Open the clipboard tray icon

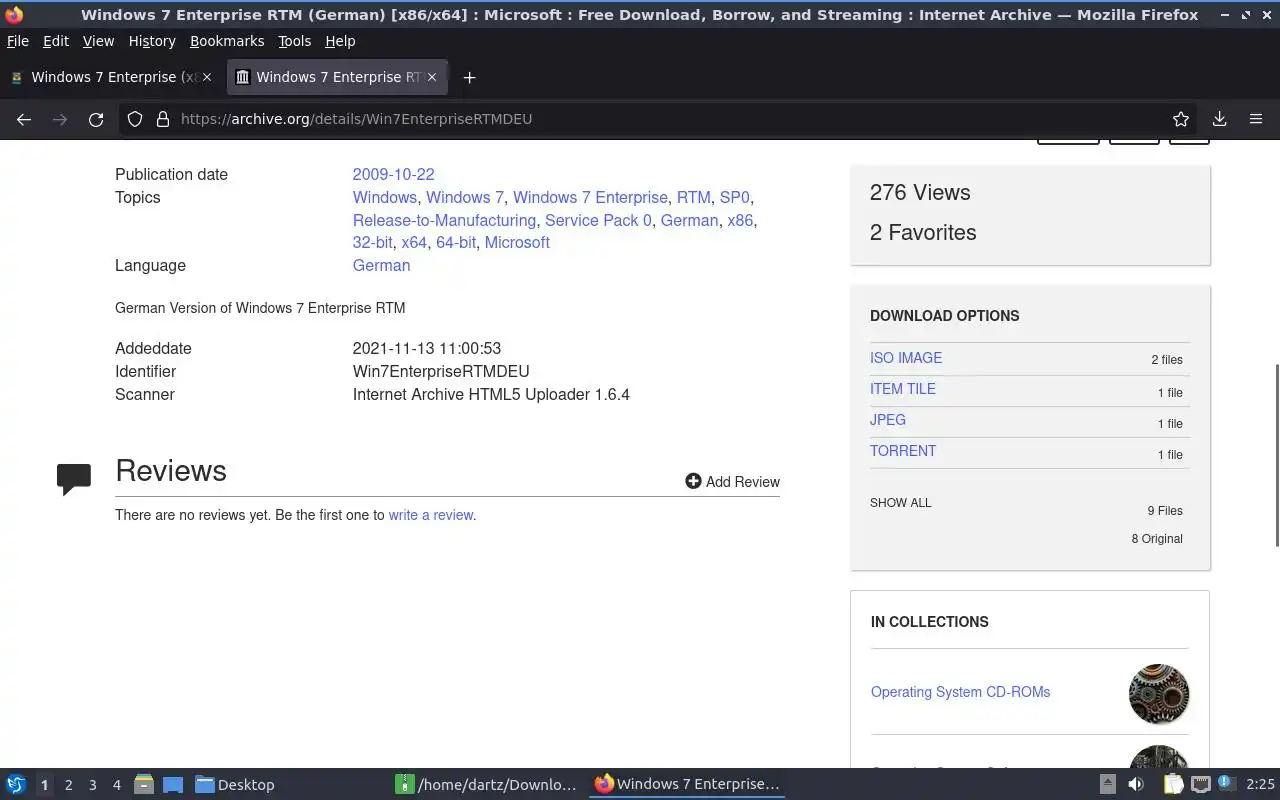point(1173,784)
